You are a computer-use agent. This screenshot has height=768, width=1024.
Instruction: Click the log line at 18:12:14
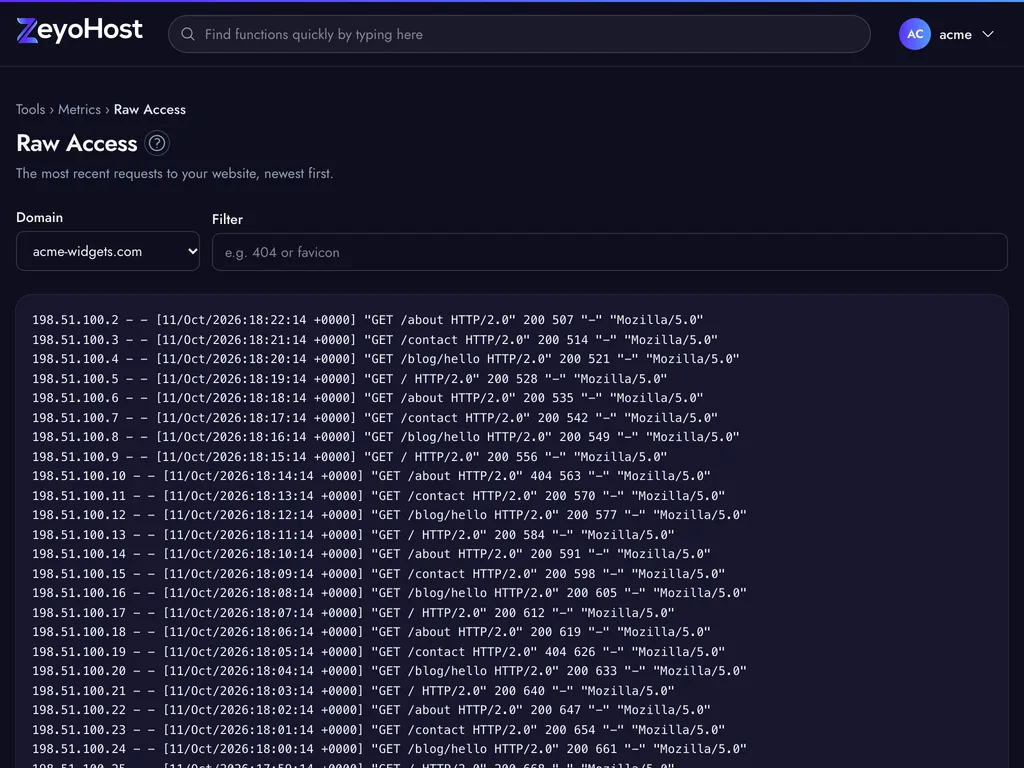click(389, 515)
